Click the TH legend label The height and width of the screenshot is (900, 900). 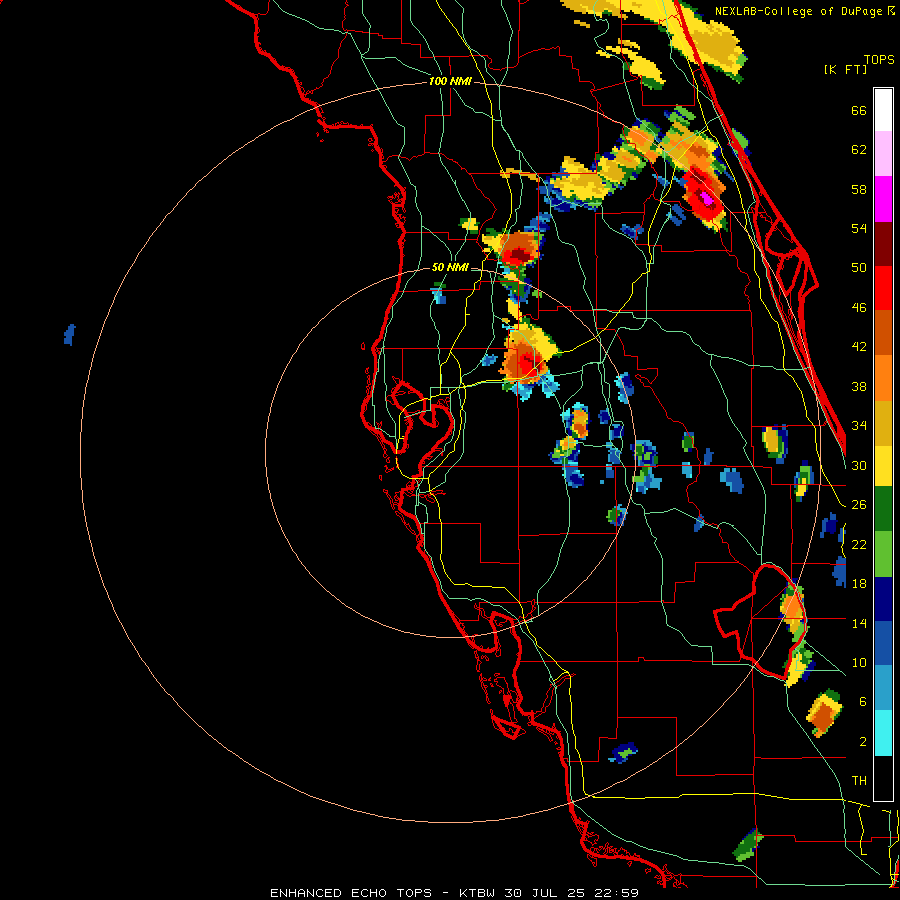click(859, 781)
